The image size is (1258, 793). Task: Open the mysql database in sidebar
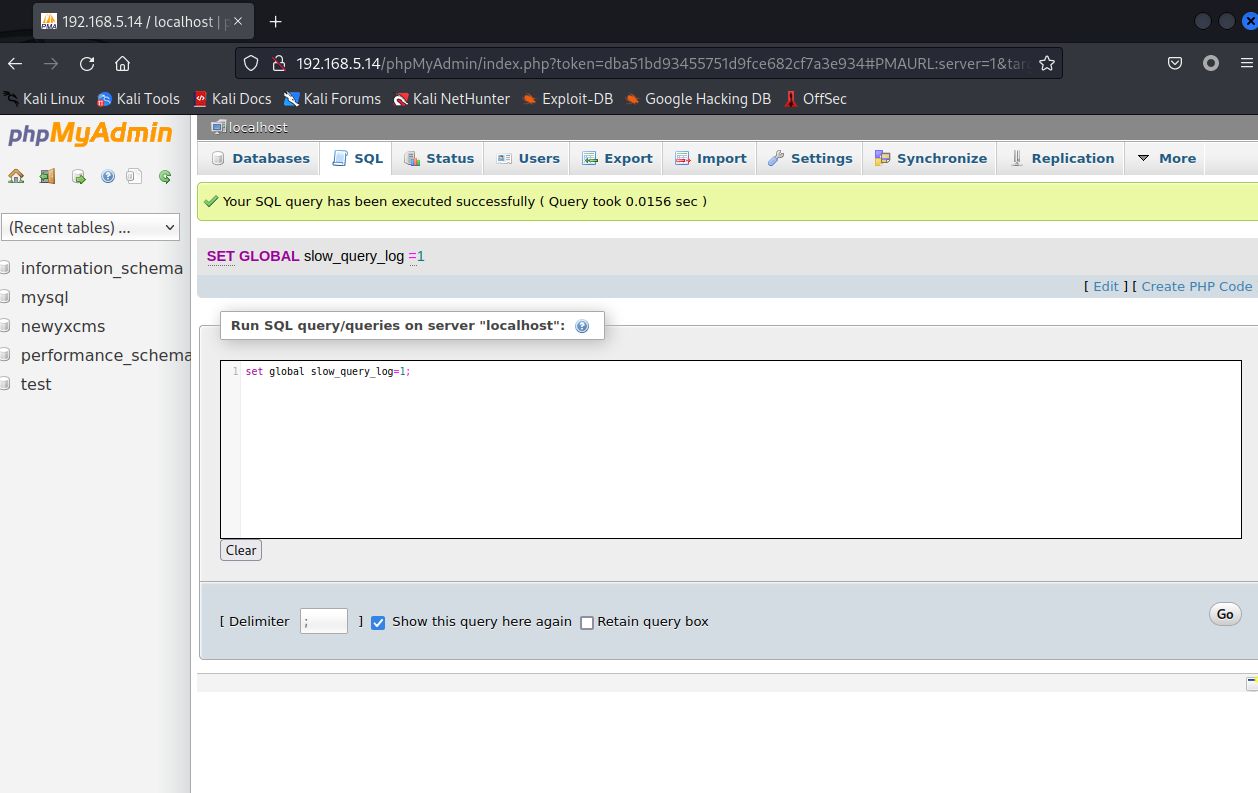tap(44, 297)
